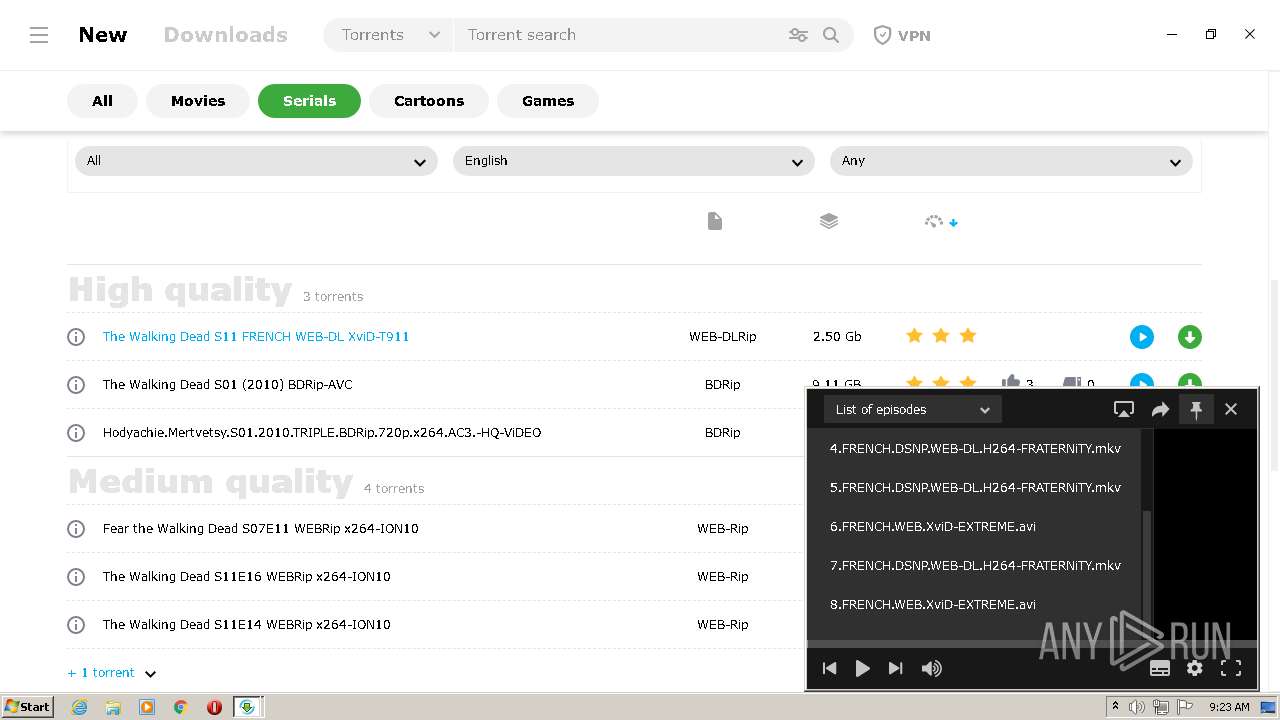
Task: Open The Walking Dead S11E14 WEBRip torrent
Action: [x=247, y=625]
